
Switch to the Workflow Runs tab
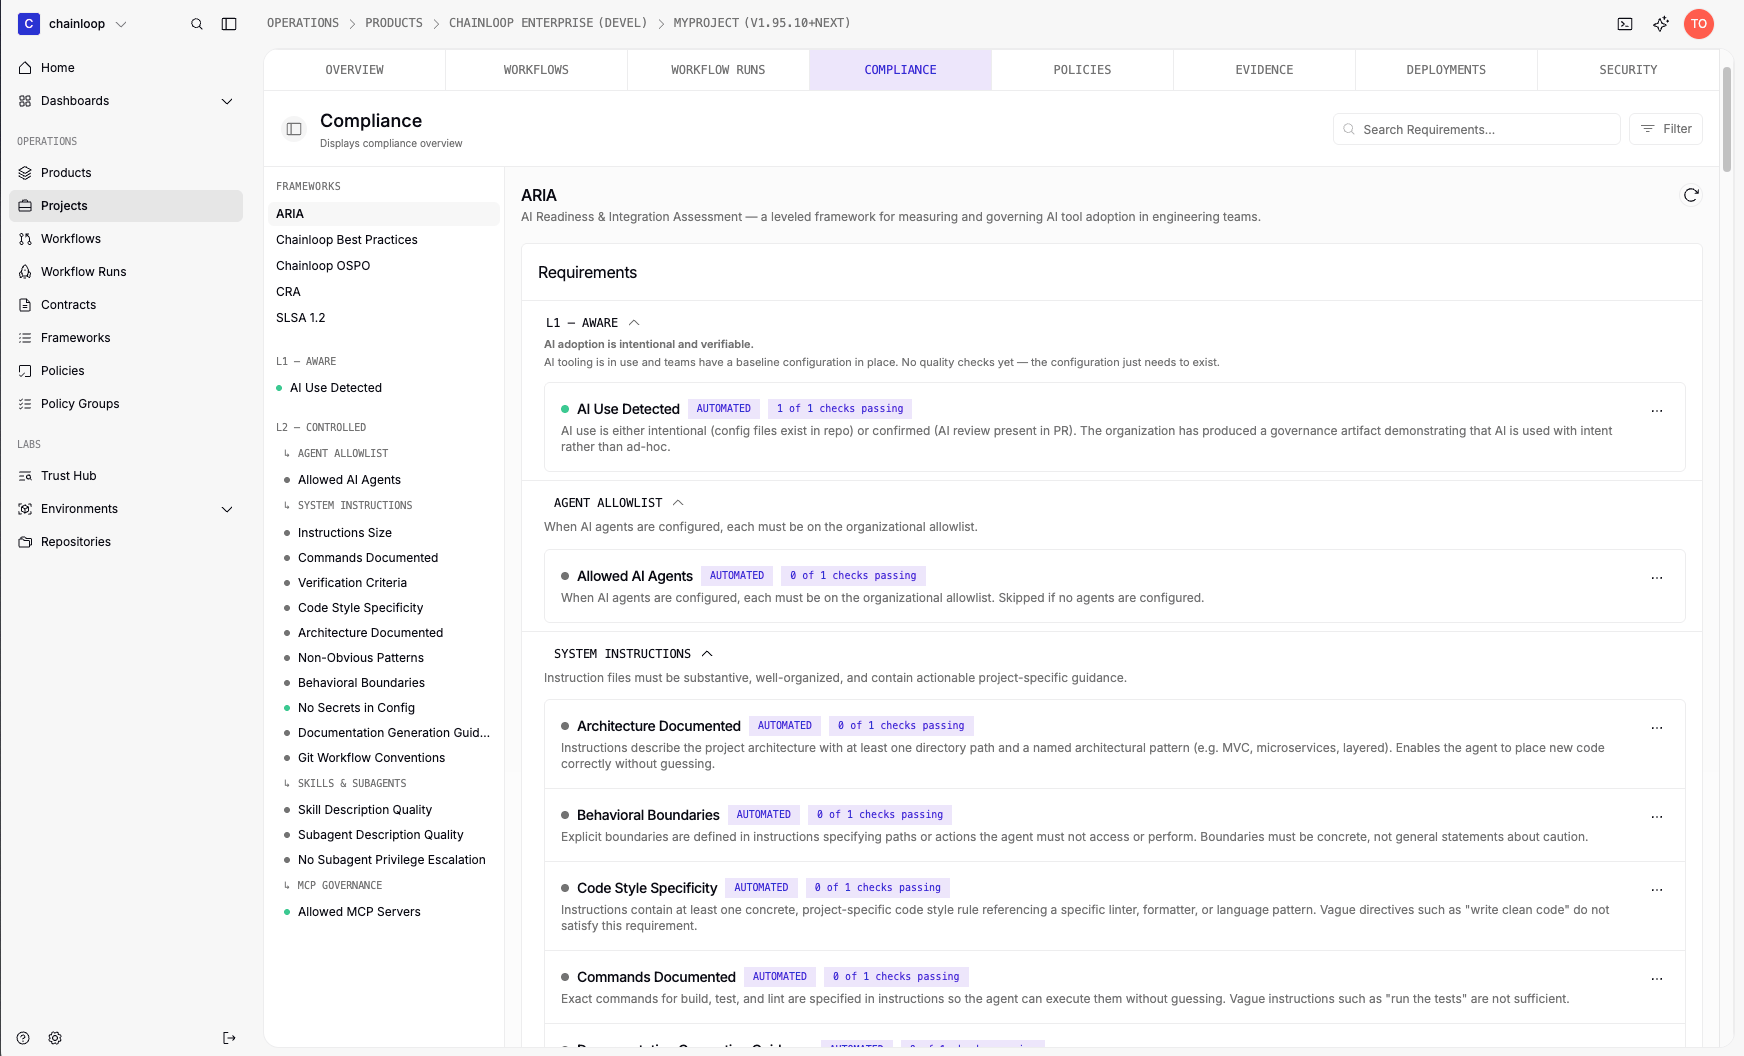[718, 70]
